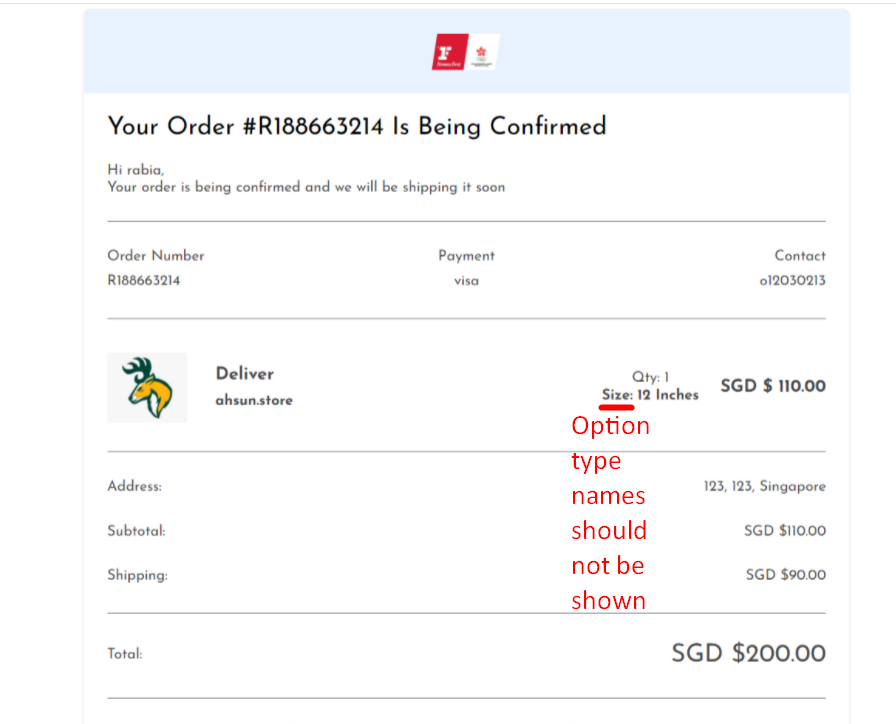Select the order number R188663214 value

tap(143, 281)
